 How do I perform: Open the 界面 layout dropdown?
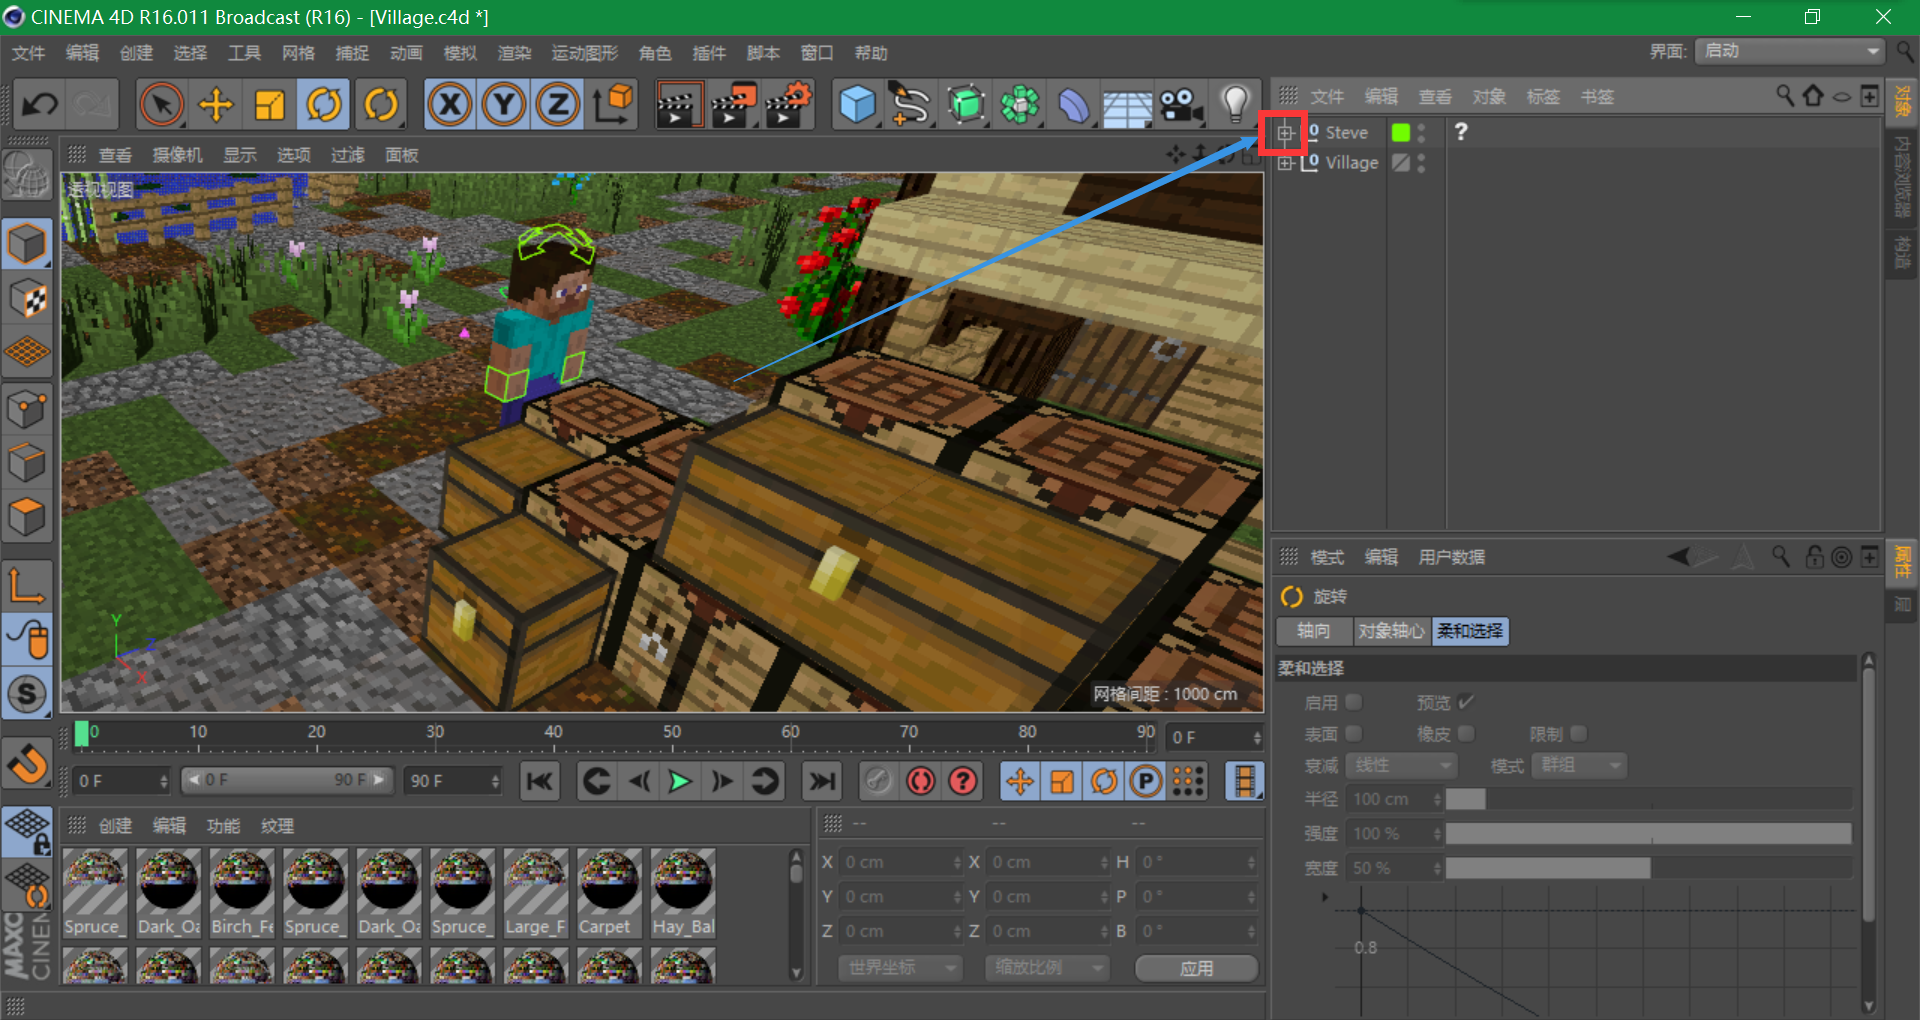[1790, 51]
